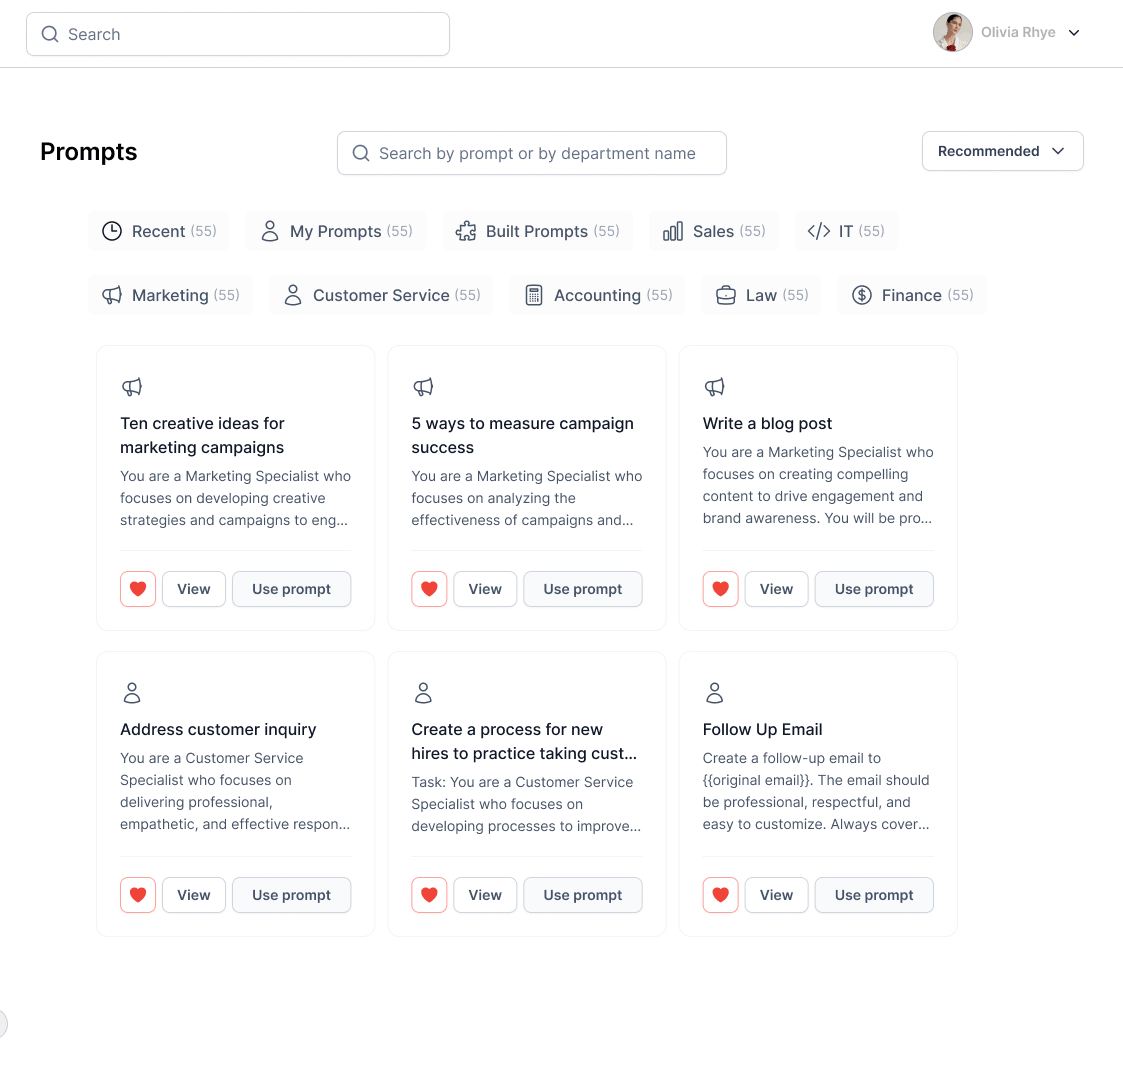Viewport: 1123px width, 1066px height.
Task: Select the Law briefcase filter
Action: pos(762,295)
